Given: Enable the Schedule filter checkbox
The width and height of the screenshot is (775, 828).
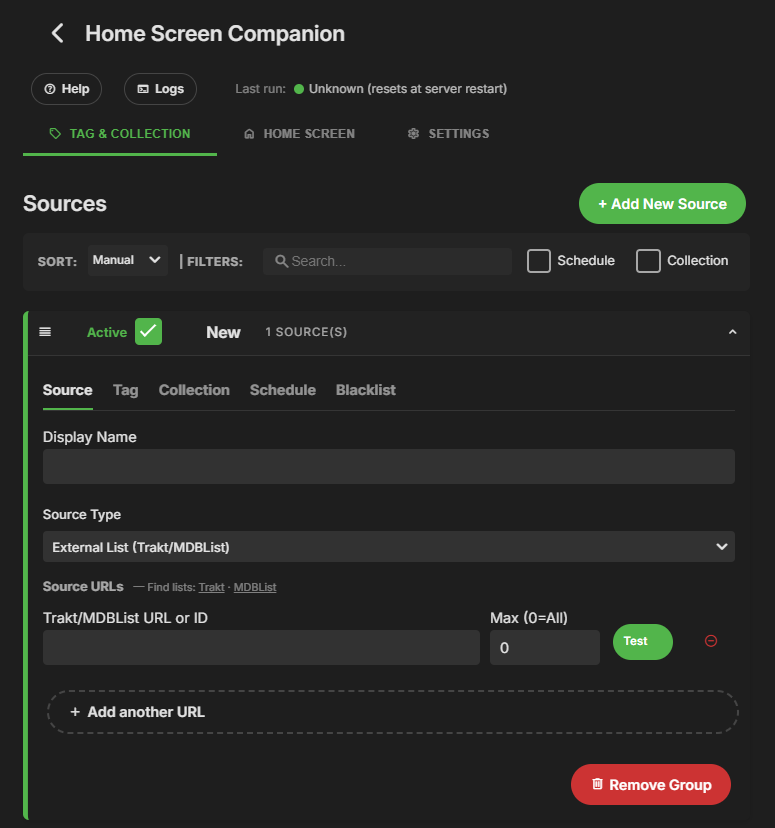Looking at the screenshot, I should [539, 261].
